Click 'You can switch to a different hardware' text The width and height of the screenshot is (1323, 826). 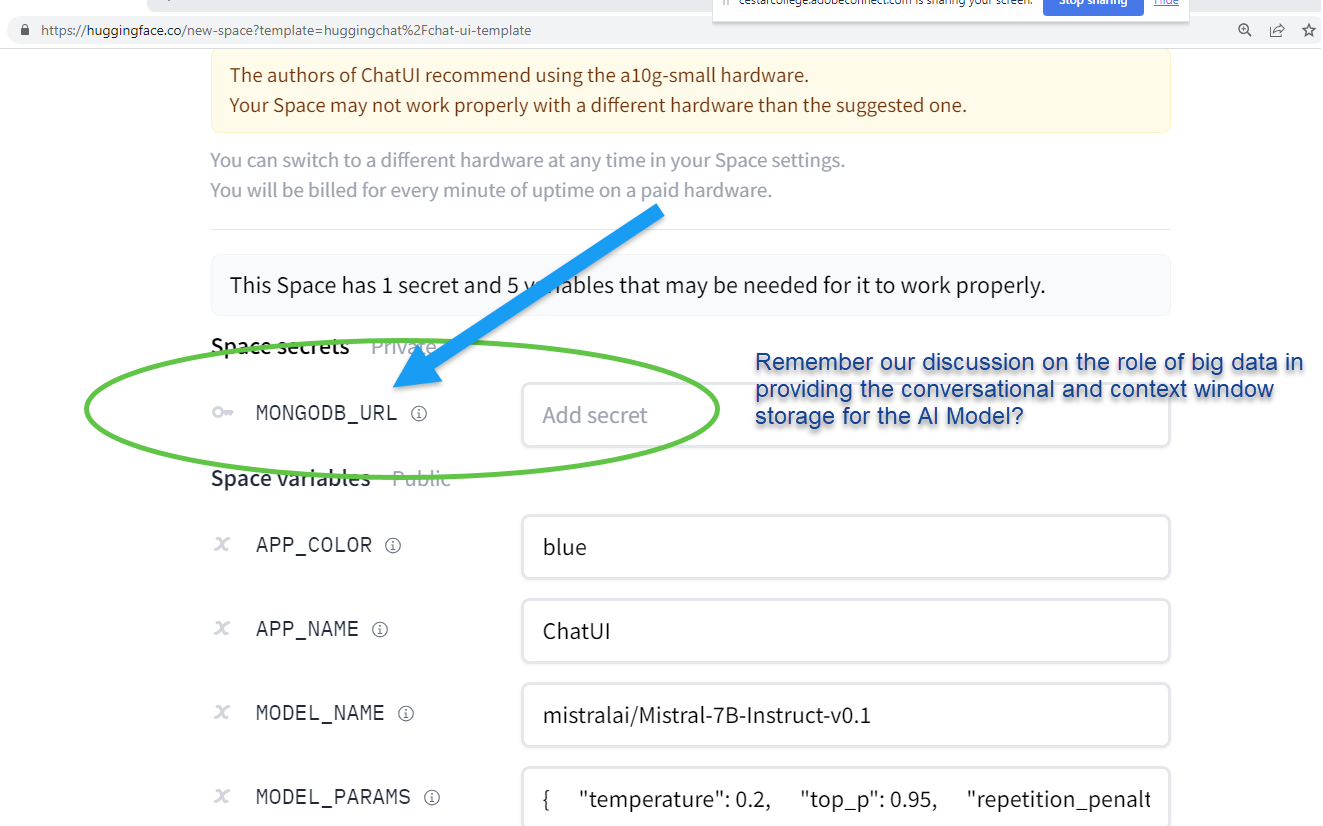coord(528,160)
